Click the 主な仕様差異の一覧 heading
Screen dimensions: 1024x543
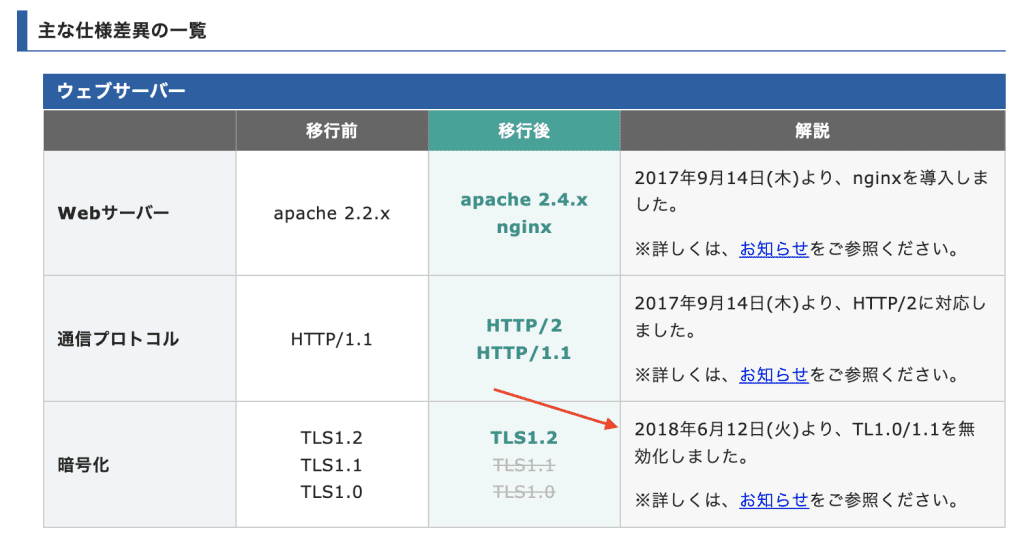(122, 30)
